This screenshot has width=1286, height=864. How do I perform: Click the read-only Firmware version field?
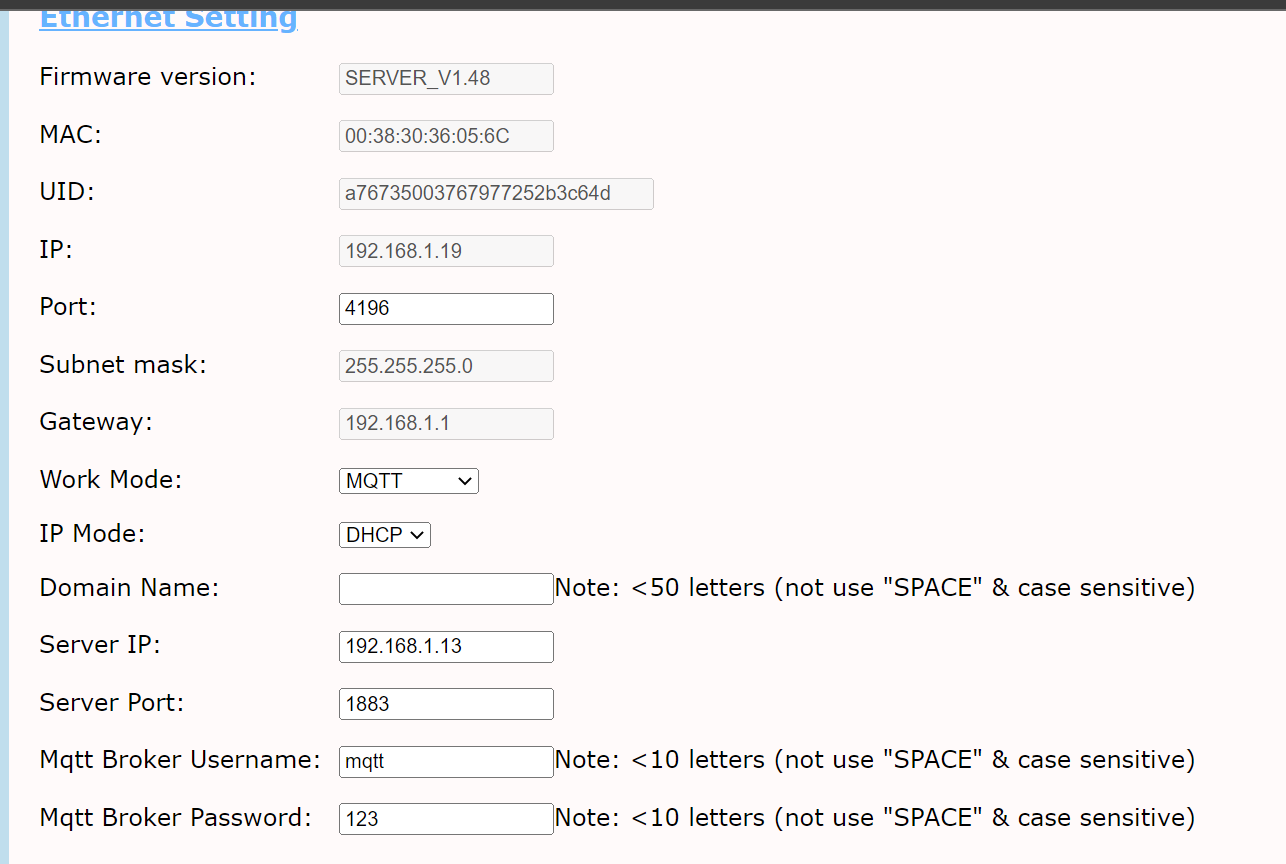click(x=446, y=79)
